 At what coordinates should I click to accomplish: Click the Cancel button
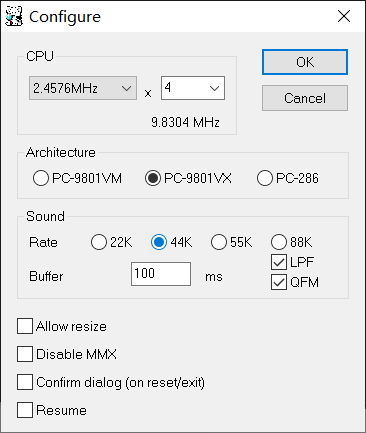[x=305, y=98]
